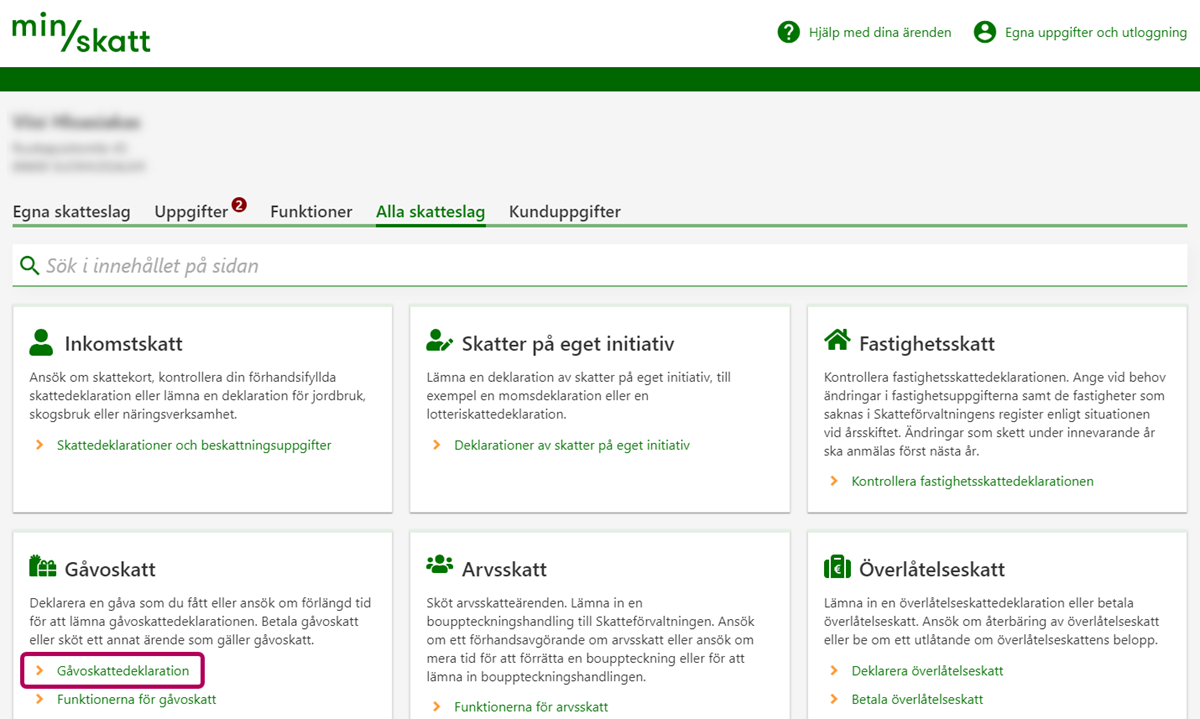The width and height of the screenshot is (1200, 719).
Task: Select the Funktioner tab
Action: tap(311, 212)
